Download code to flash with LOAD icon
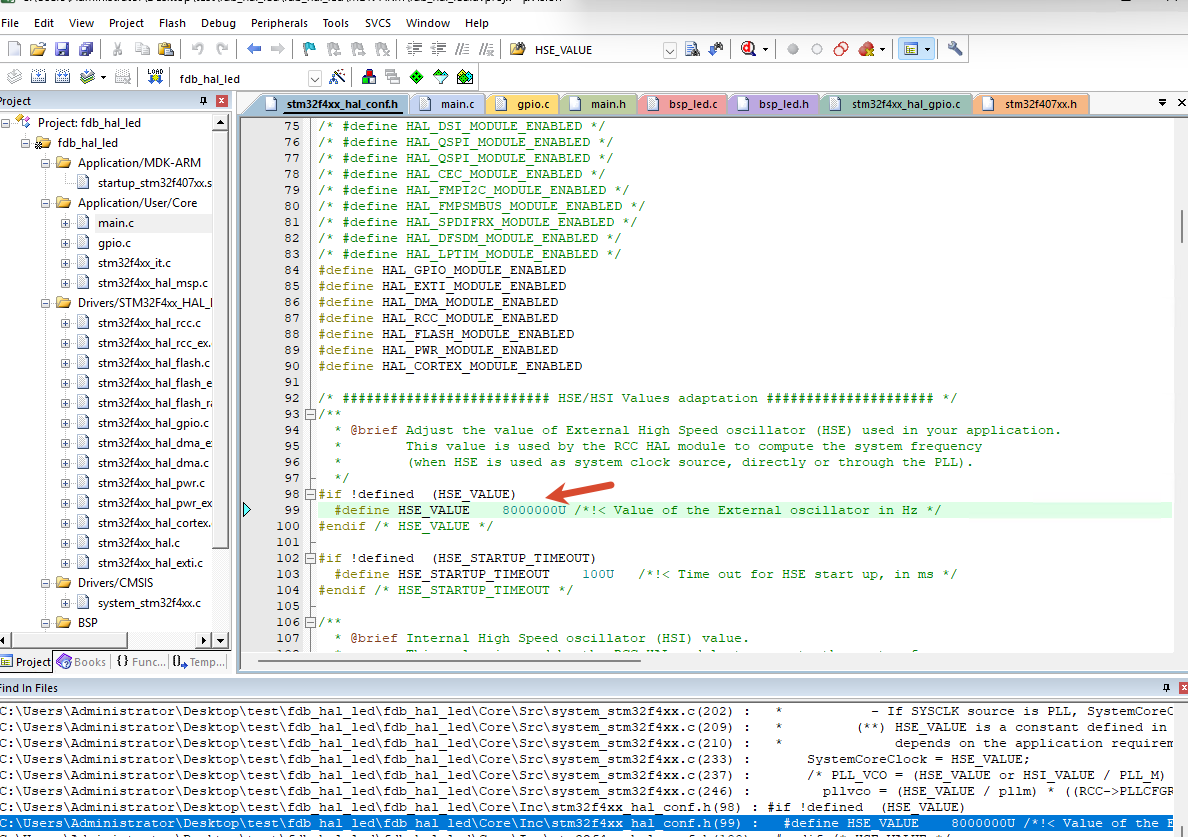 click(155, 77)
